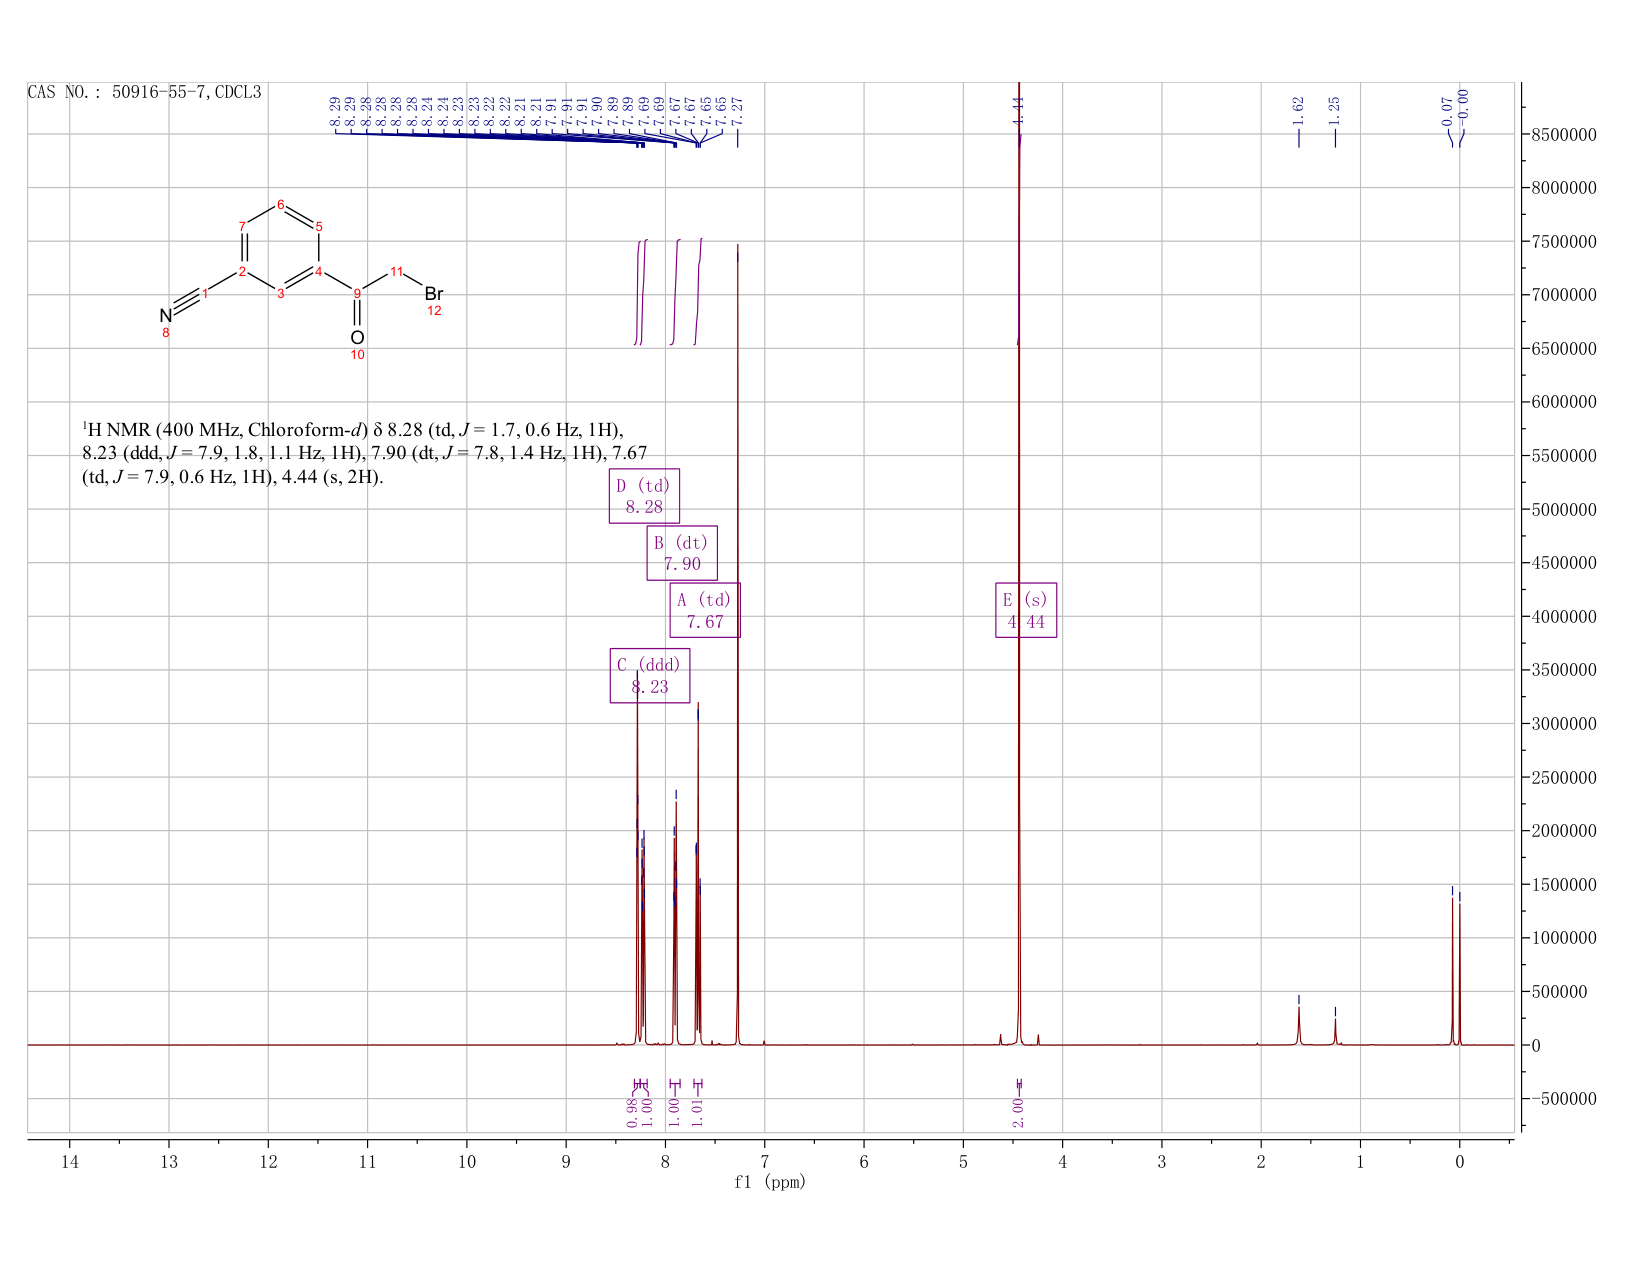The image size is (1650, 1275).
Task: Click y-axis label 2000000
Action: click(x=1564, y=831)
